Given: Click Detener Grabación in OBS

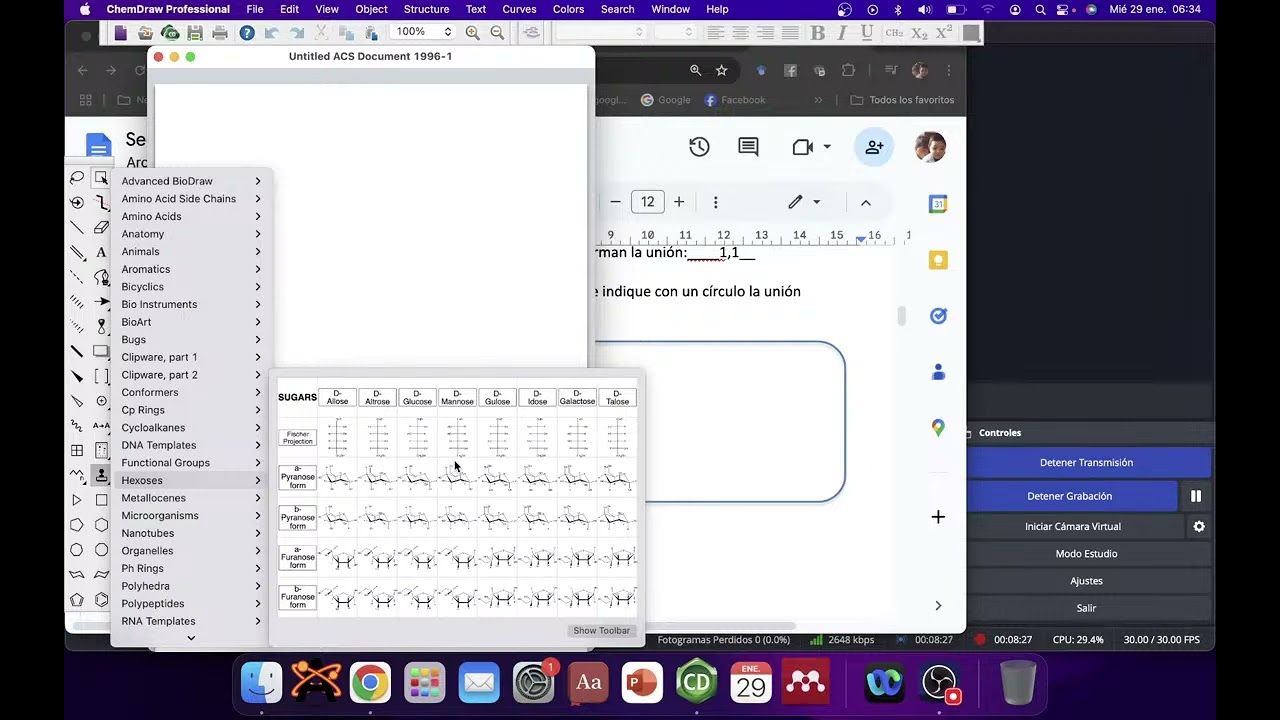Looking at the screenshot, I should pos(1072,496).
